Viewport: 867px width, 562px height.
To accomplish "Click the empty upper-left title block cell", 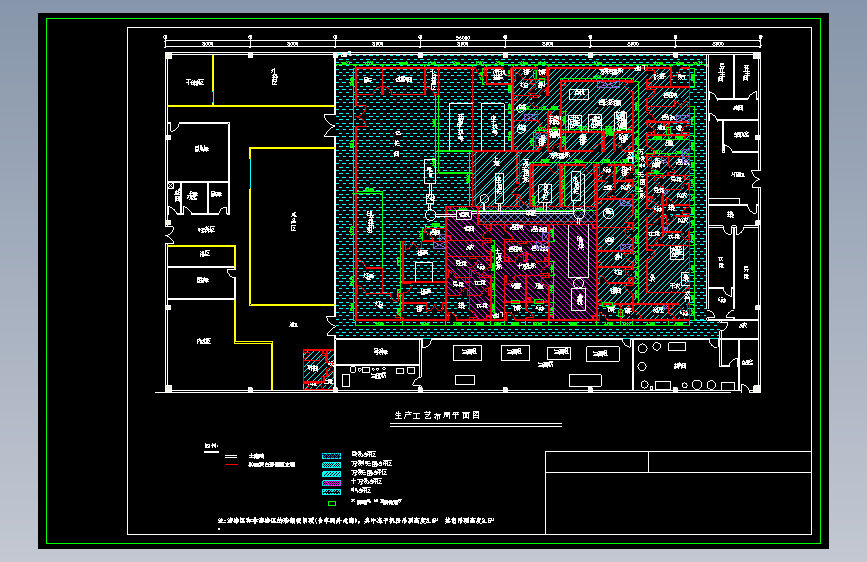I will 597,462.
